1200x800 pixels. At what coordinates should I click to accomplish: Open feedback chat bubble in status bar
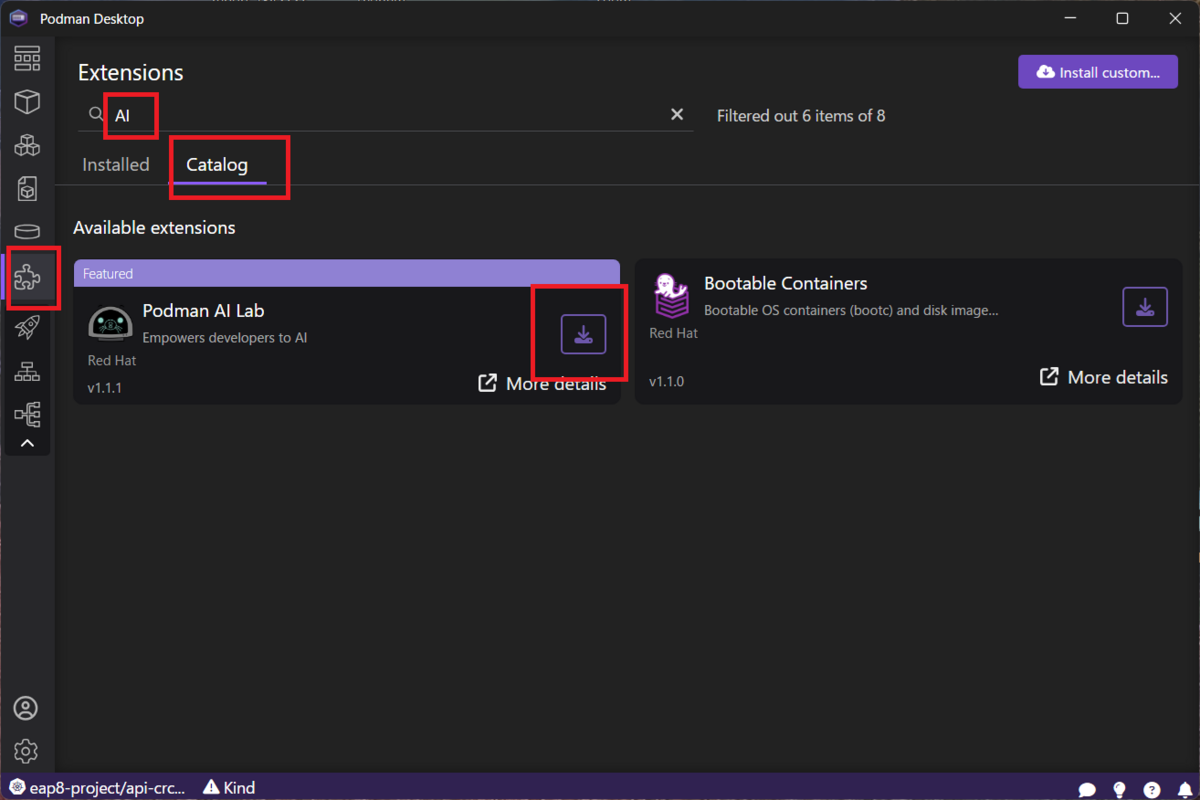pyautogui.click(x=1088, y=789)
